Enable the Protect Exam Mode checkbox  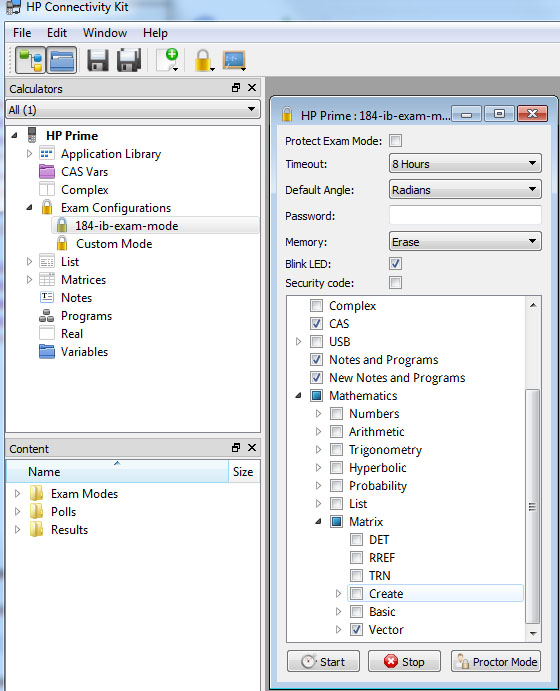pyautogui.click(x=396, y=141)
